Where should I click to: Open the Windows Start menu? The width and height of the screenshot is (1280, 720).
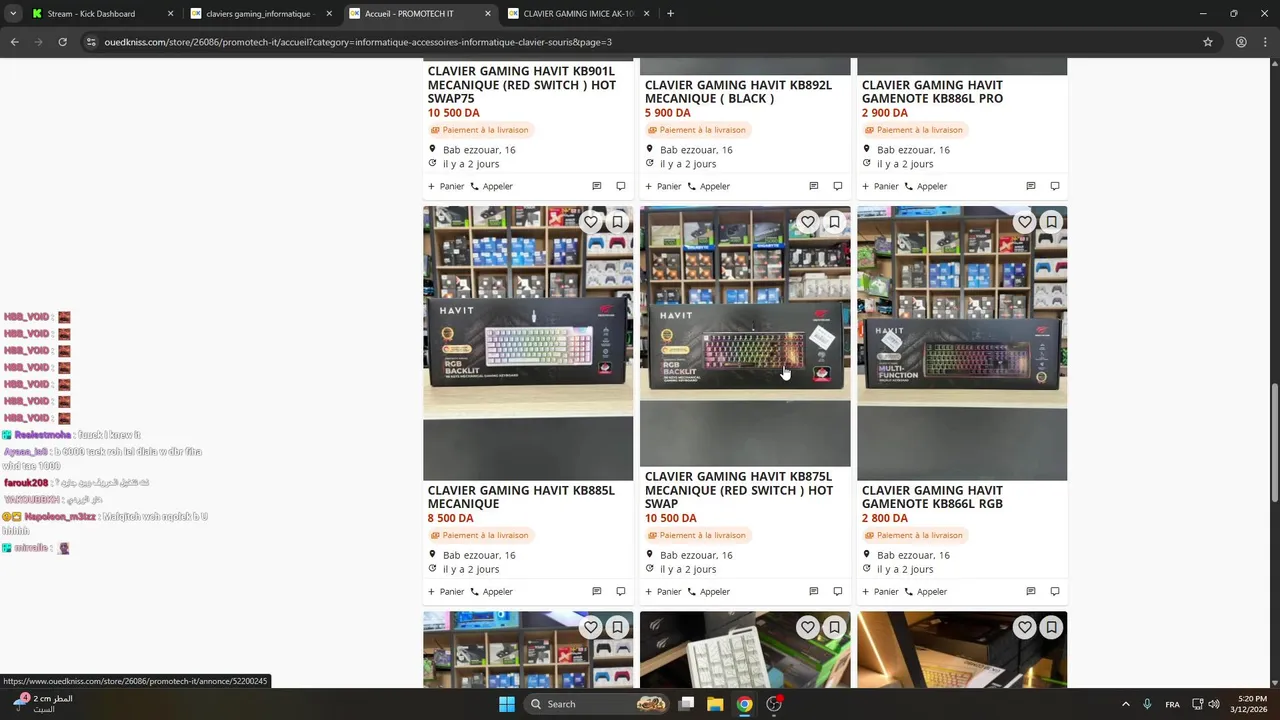(x=507, y=704)
